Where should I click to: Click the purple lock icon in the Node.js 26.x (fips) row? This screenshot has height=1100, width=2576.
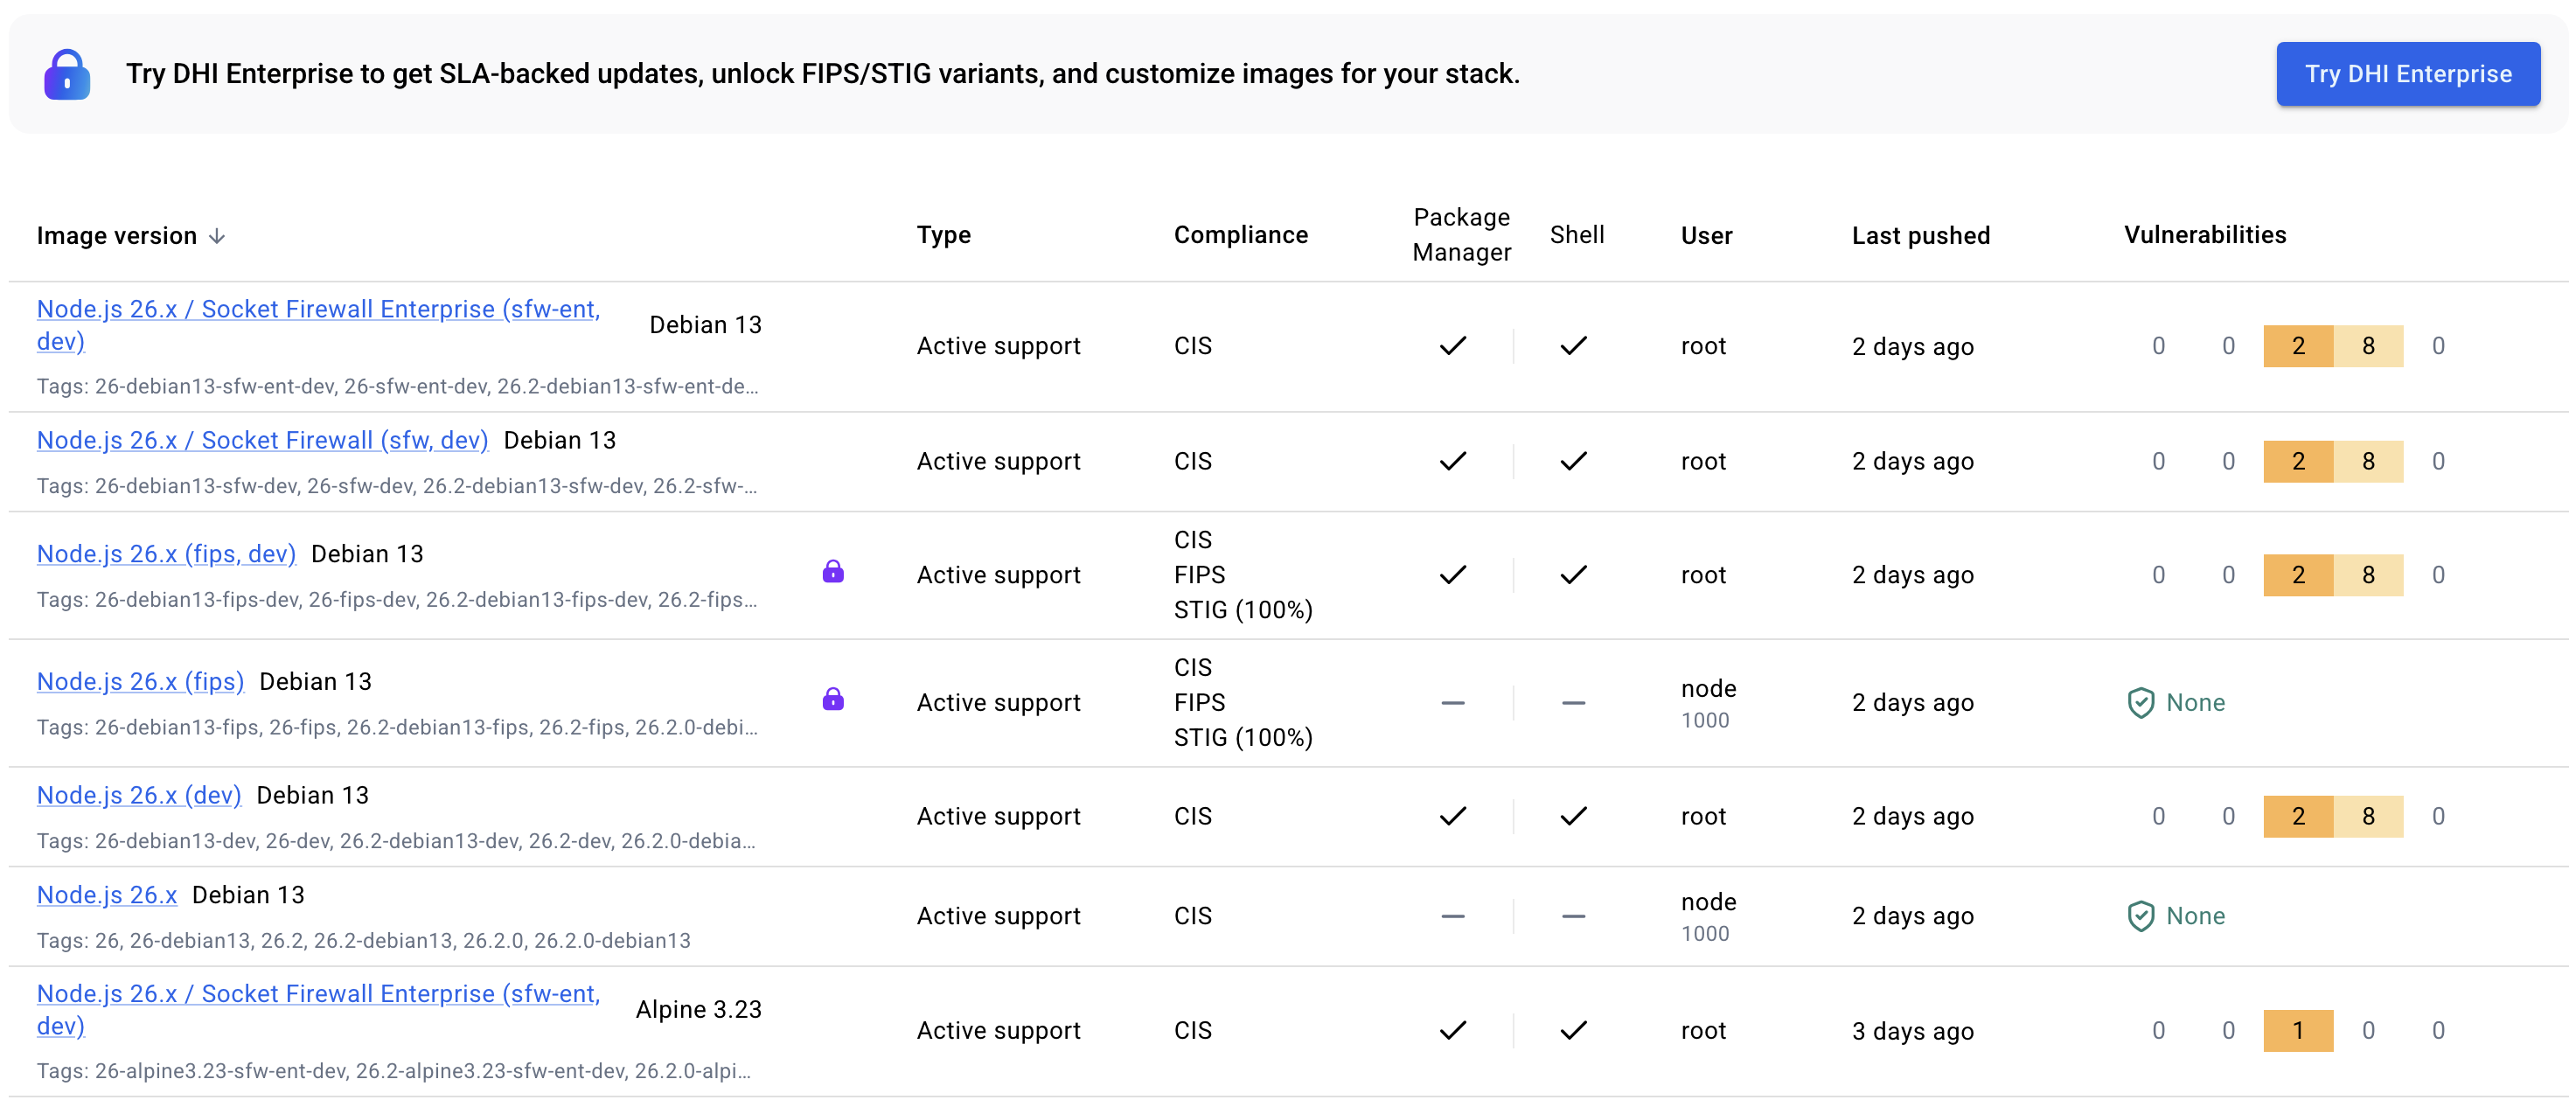(833, 698)
